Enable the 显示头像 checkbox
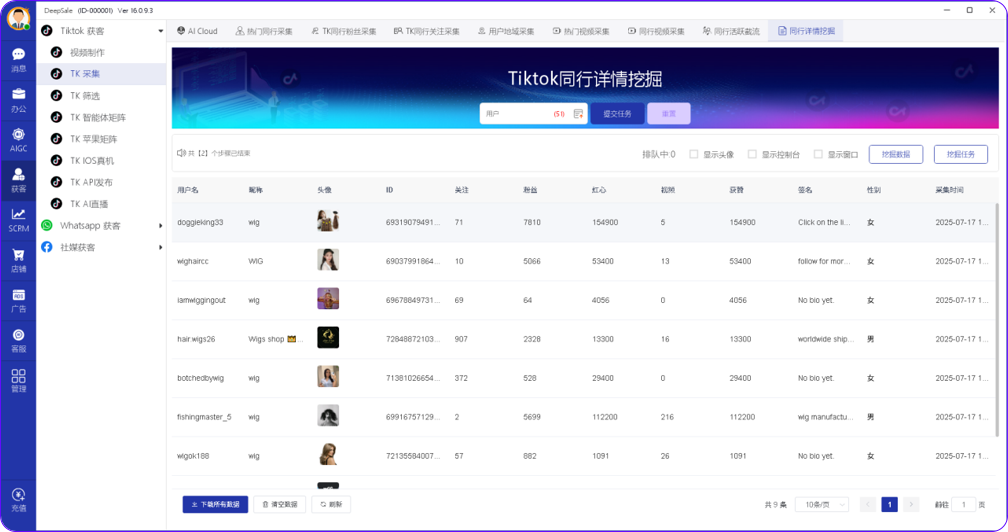Image resolution: width=1008 pixels, height=532 pixels. point(694,154)
